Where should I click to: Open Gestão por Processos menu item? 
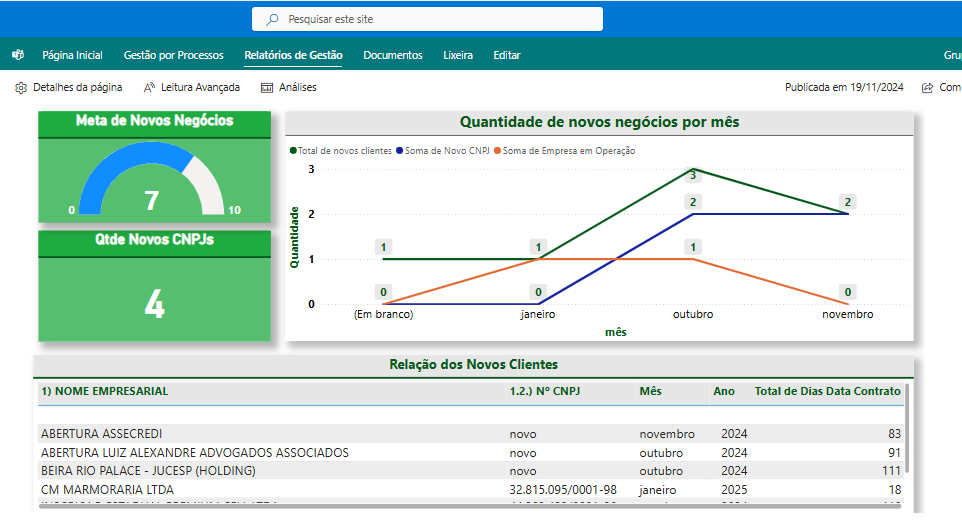pos(174,55)
